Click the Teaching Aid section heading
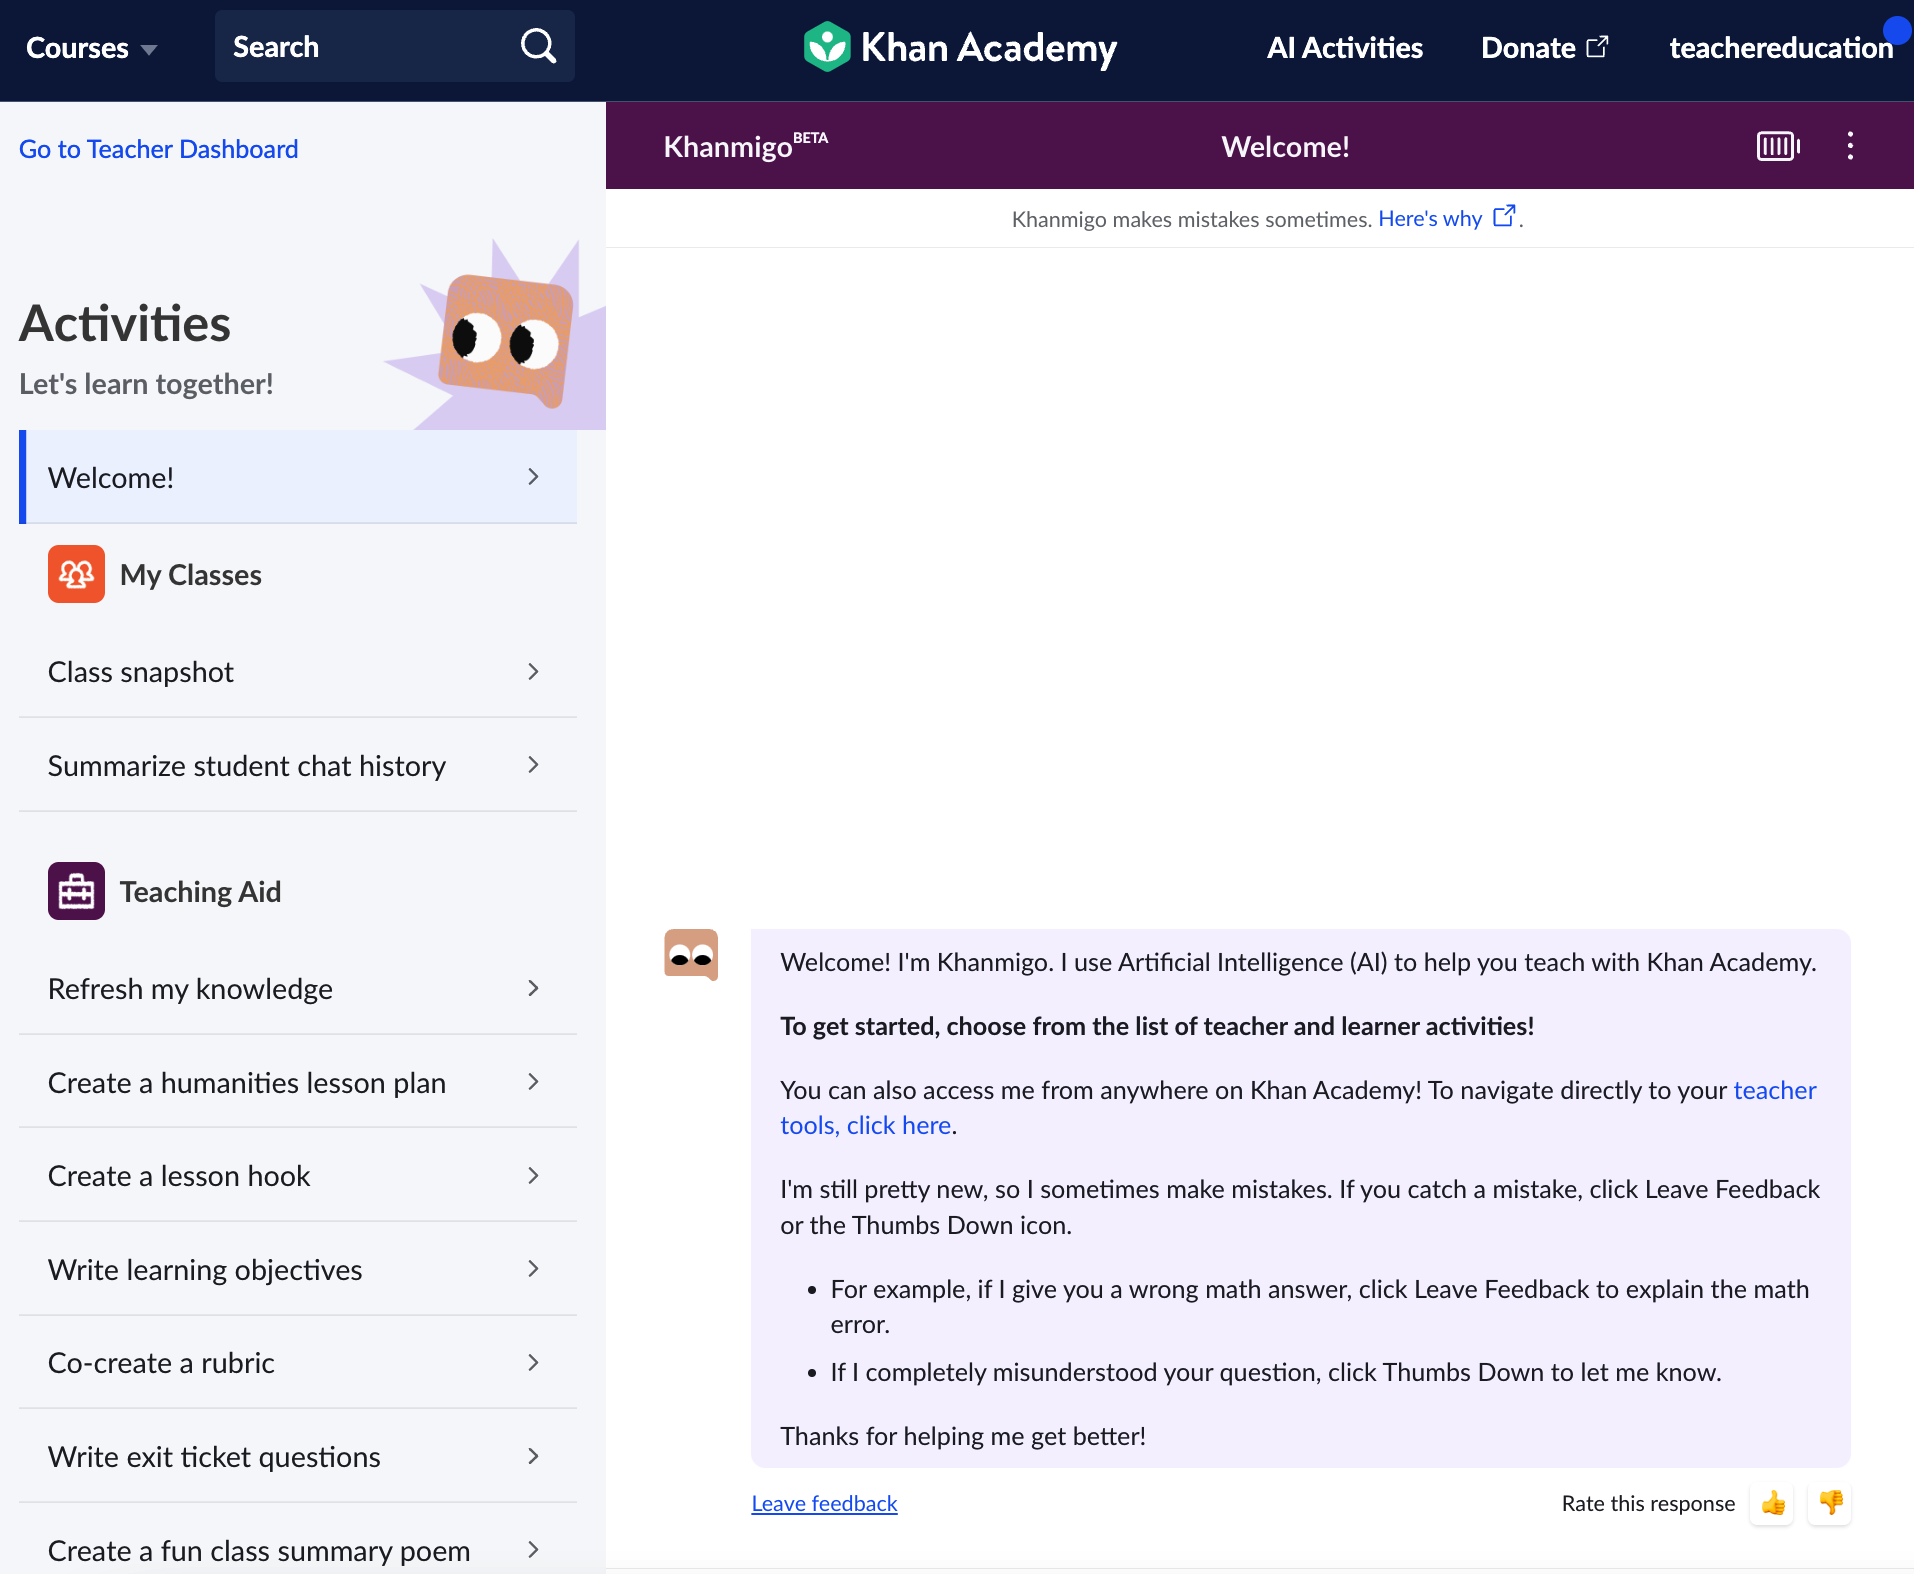The width and height of the screenshot is (1914, 1574). point(200,891)
